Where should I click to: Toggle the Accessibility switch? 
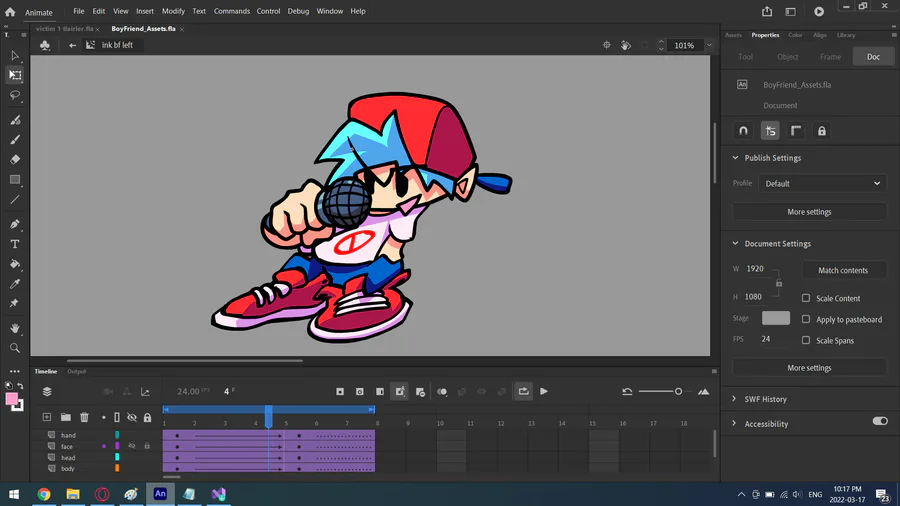coord(880,421)
